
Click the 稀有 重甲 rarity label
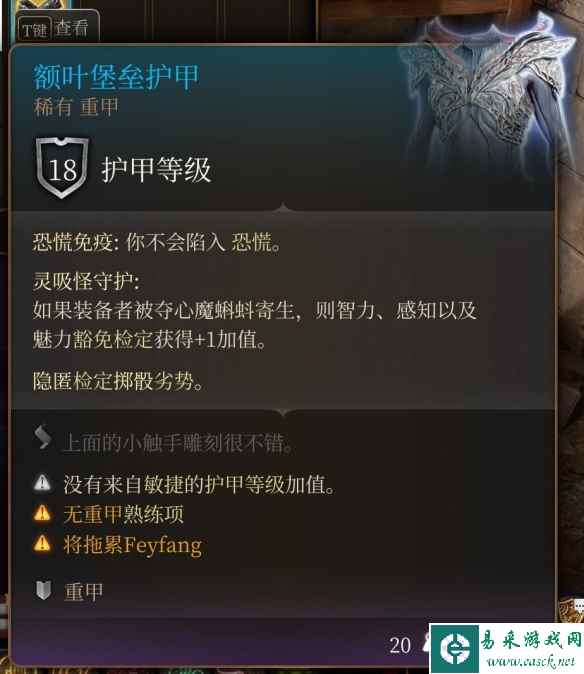coord(76,107)
